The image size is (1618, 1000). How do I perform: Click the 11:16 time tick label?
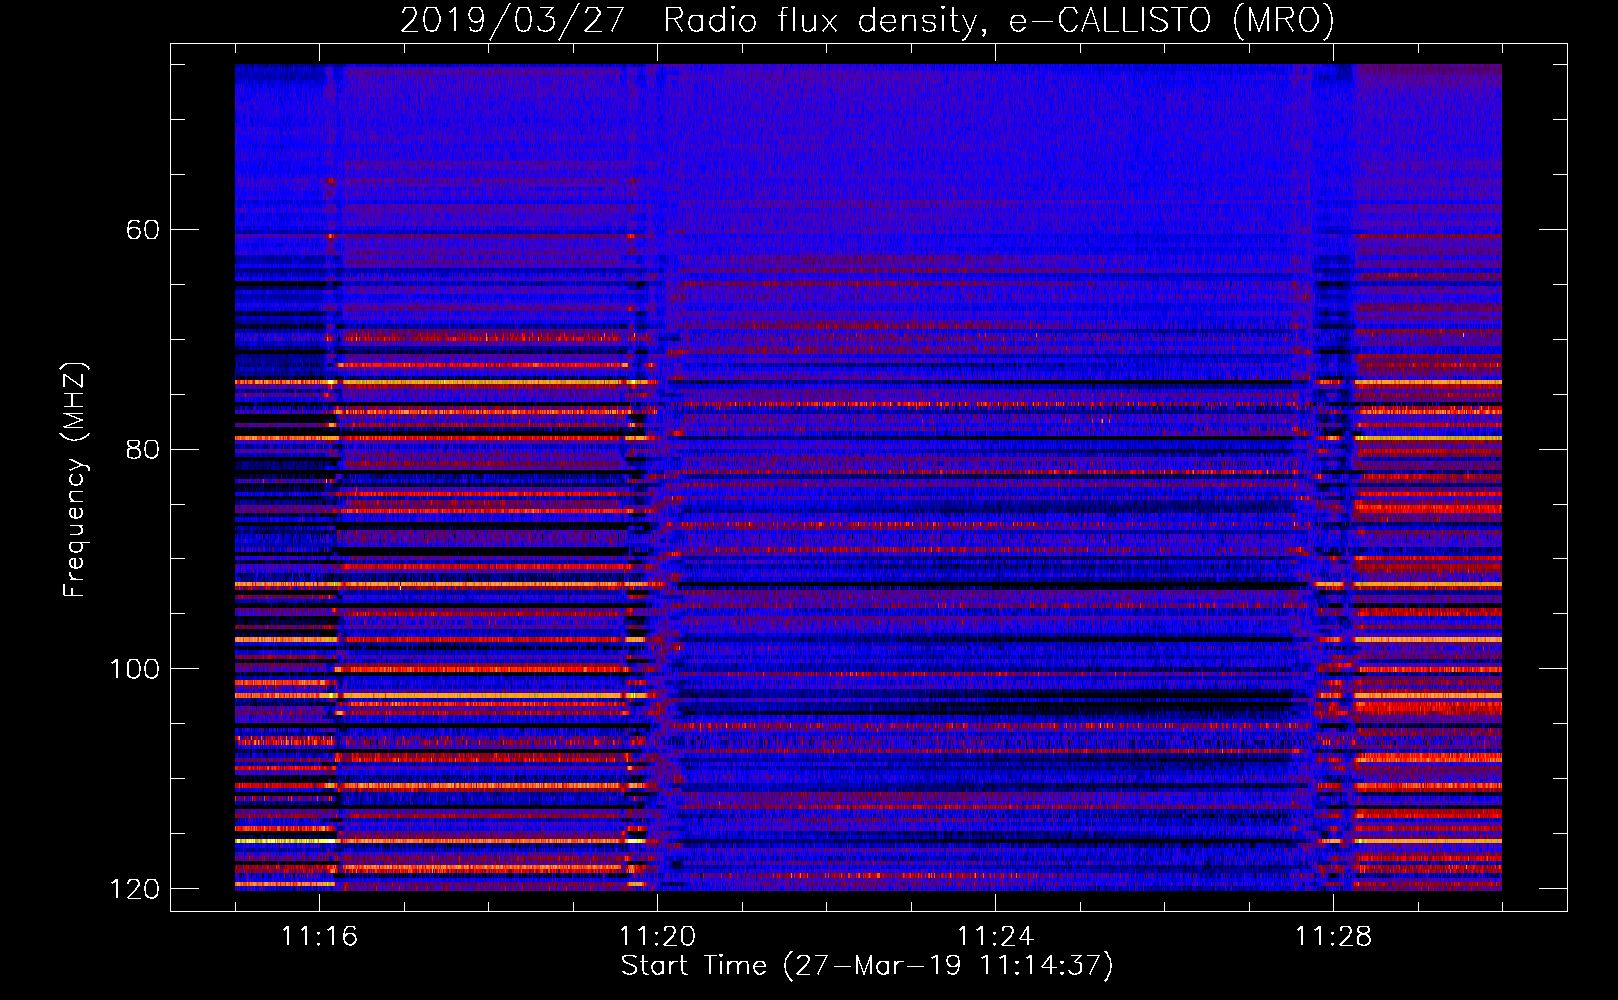[319, 936]
